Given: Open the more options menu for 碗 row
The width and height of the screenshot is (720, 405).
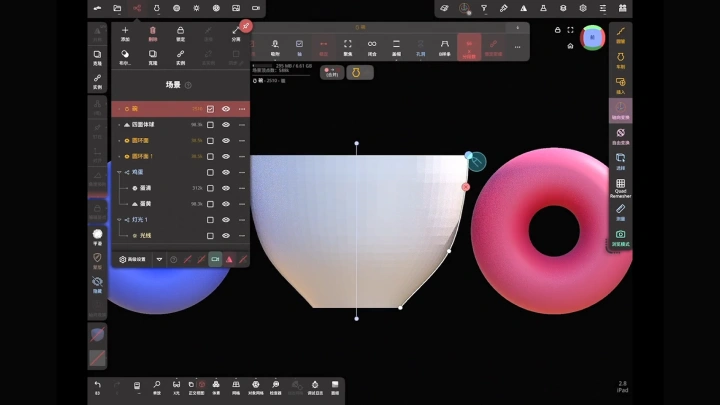Looking at the screenshot, I should 242,109.
